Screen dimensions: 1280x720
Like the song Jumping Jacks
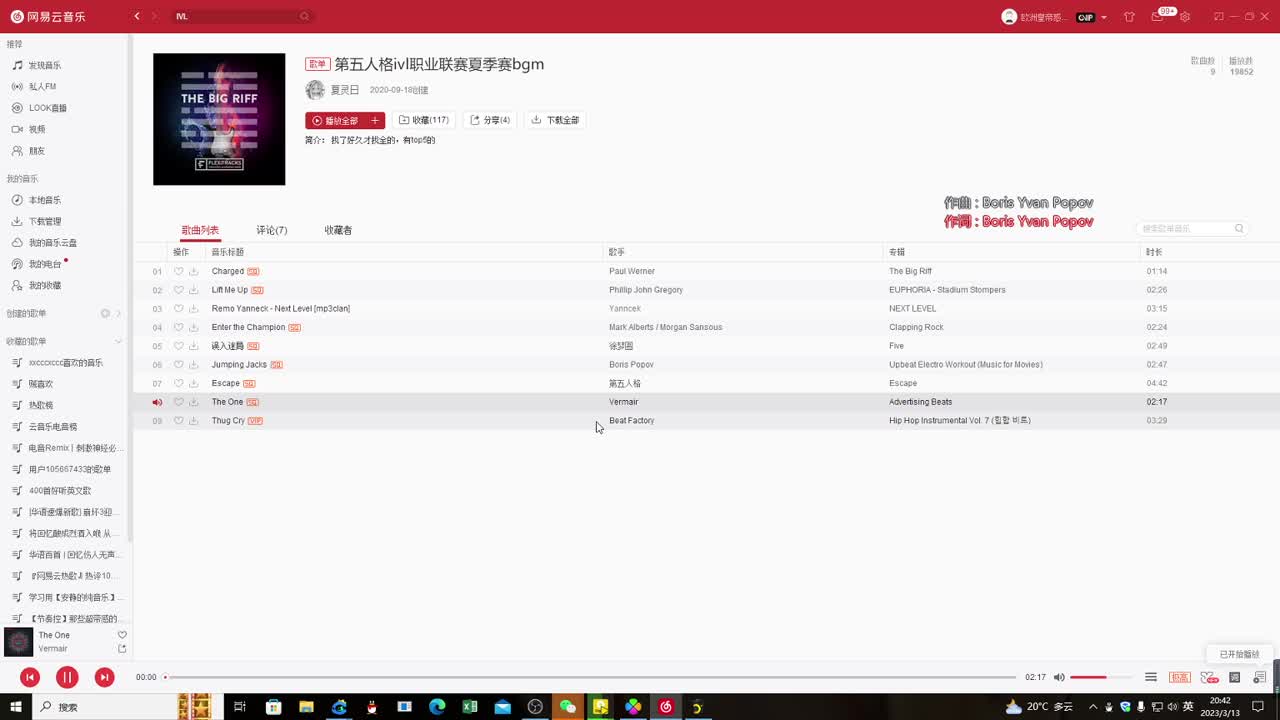click(179, 365)
